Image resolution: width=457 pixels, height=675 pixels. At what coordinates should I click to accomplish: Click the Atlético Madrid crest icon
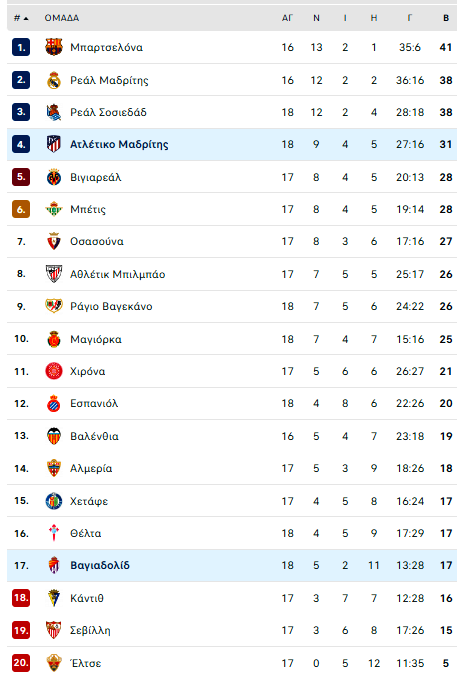point(54,144)
